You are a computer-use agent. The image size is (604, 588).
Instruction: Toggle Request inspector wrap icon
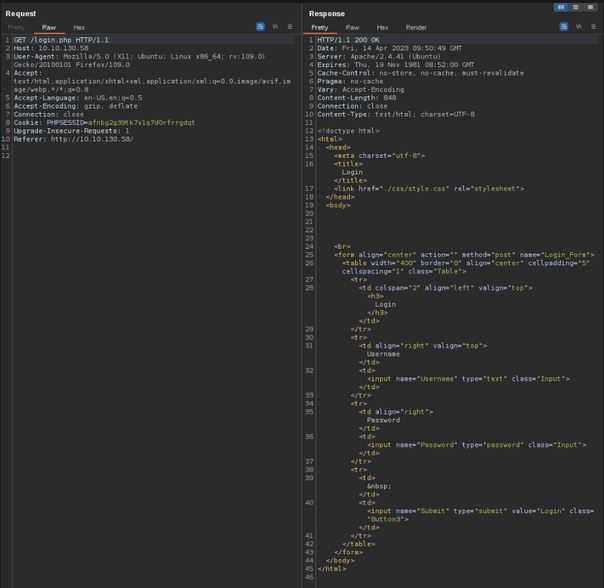click(x=260, y=27)
